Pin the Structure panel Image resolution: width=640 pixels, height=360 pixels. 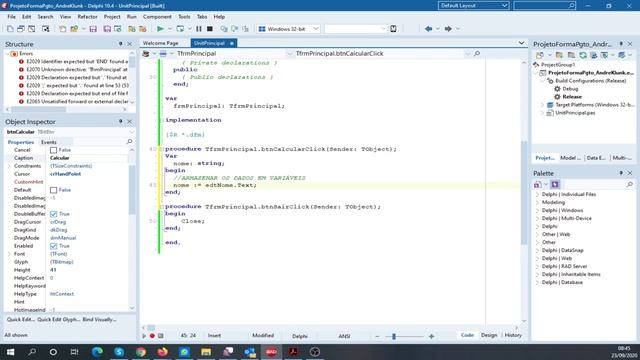(120, 44)
